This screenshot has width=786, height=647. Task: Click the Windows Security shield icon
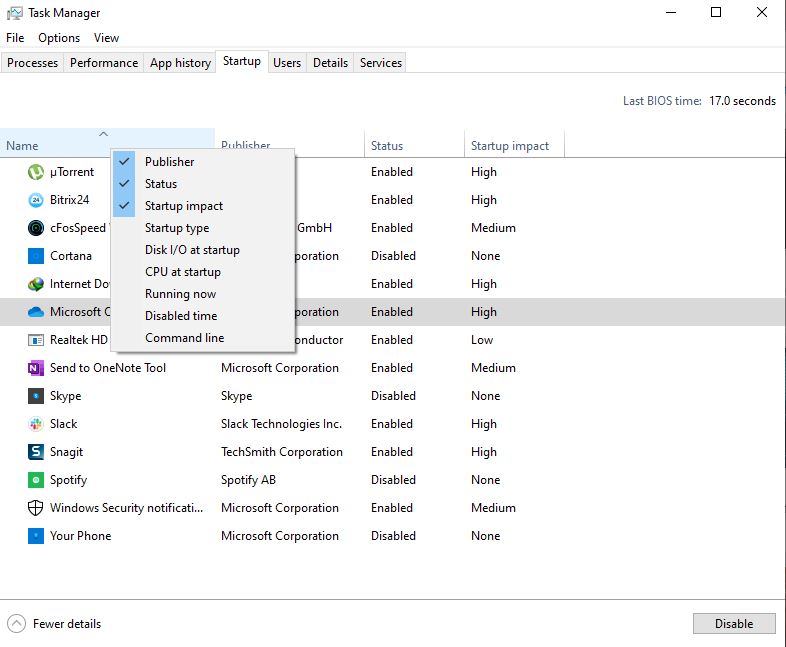[36, 508]
